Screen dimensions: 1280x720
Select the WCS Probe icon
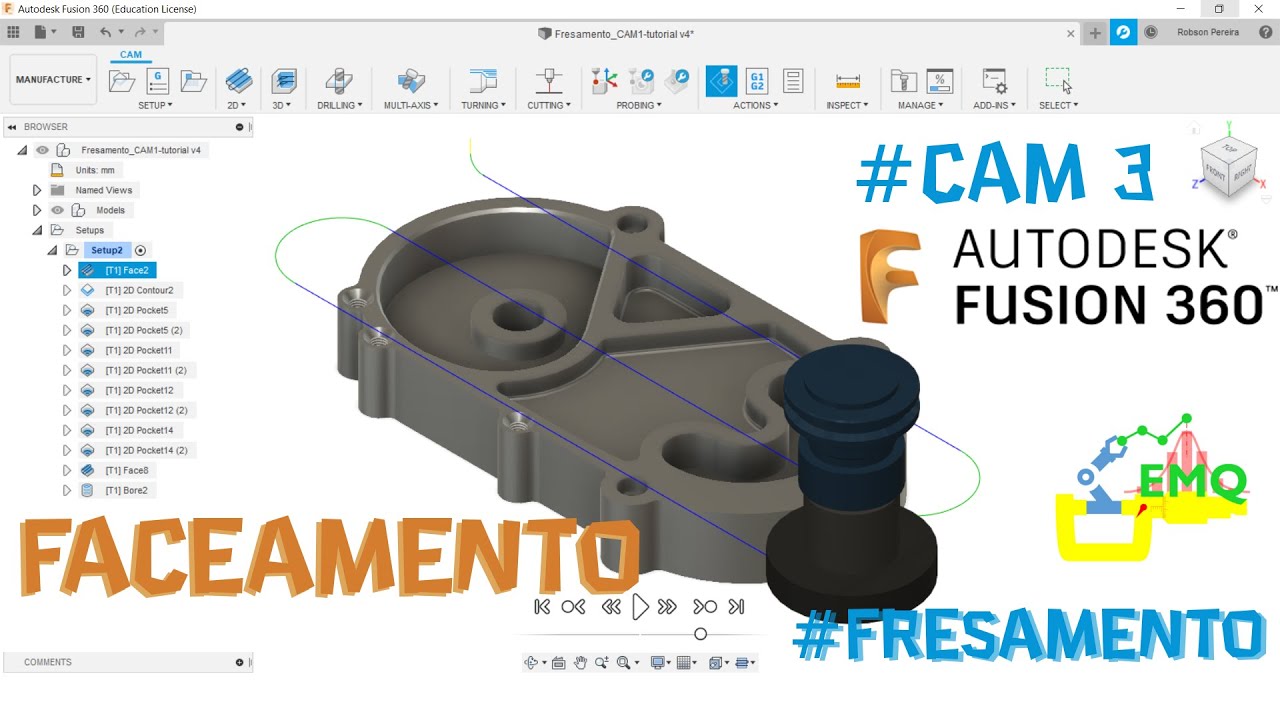click(604, 81)
